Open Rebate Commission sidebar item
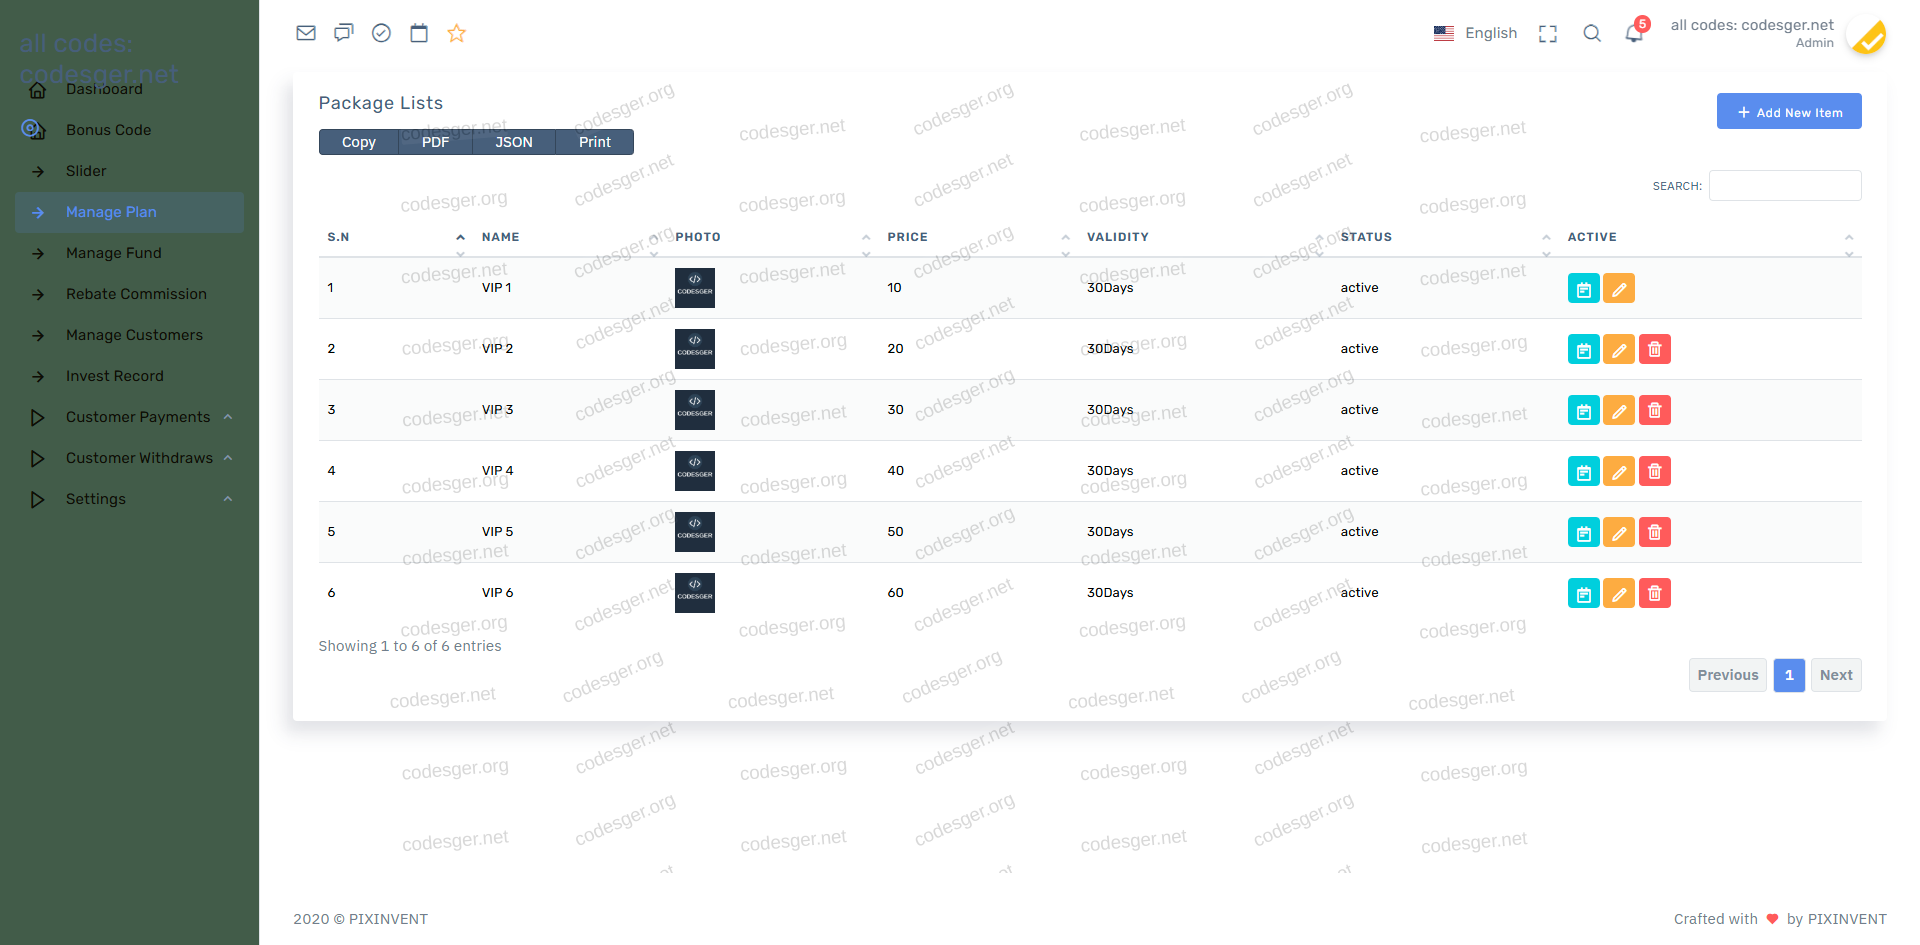The height and width of the screenshot is (945, 1920). pos(136,294)
